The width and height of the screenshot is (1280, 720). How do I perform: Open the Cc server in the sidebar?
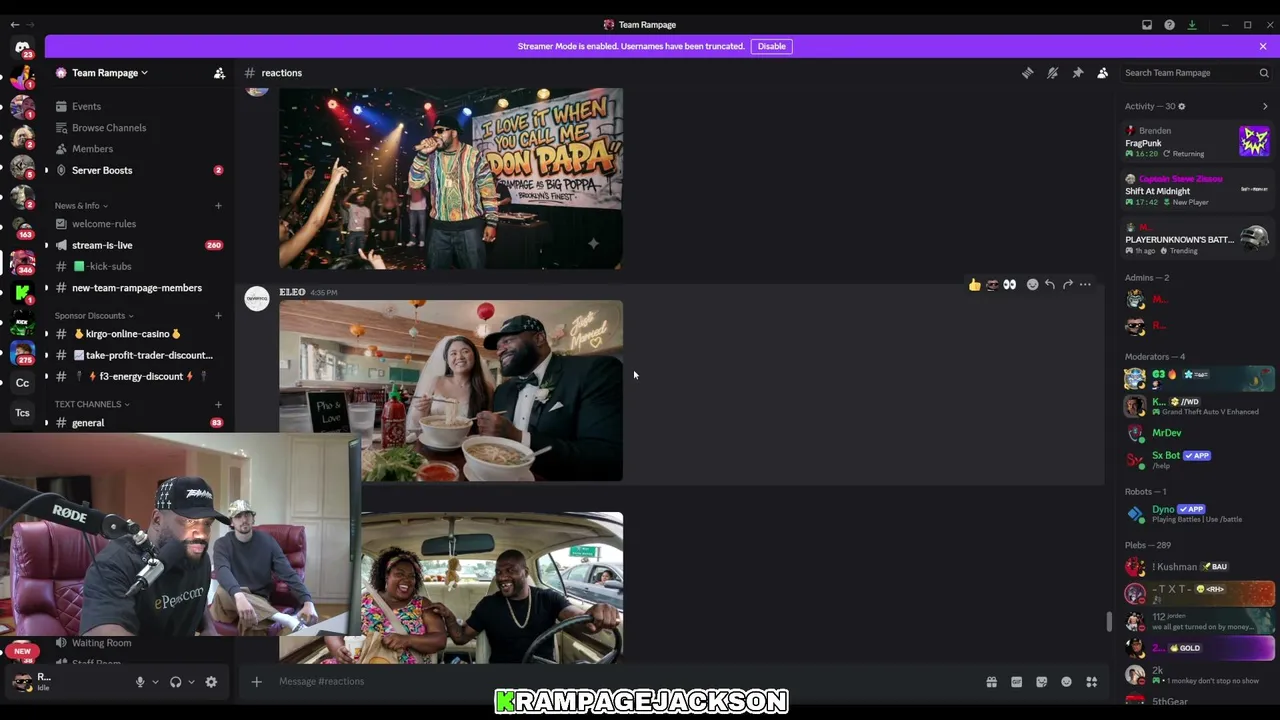[22, 383]
